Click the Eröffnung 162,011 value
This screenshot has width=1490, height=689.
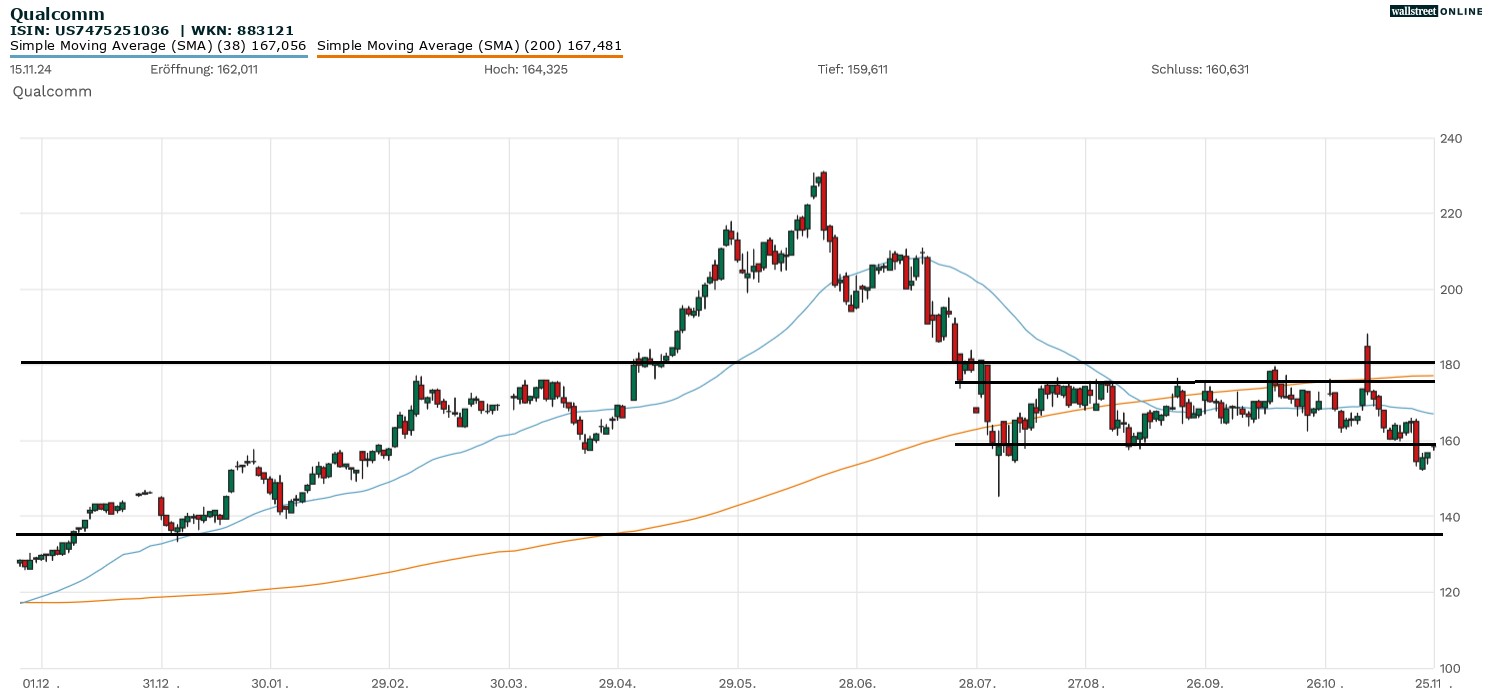click(204, 69)
